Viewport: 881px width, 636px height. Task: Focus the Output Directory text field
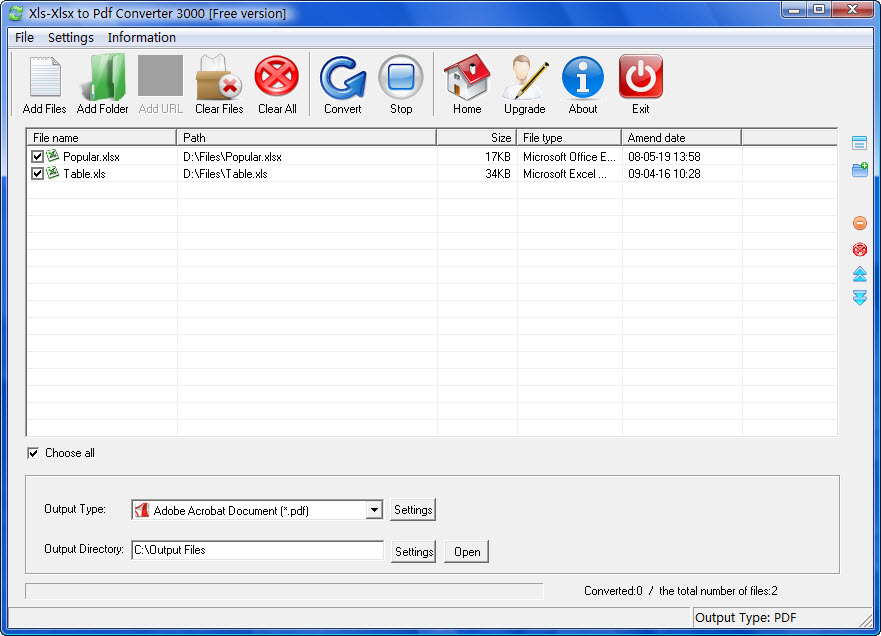(x=257, y=550)
